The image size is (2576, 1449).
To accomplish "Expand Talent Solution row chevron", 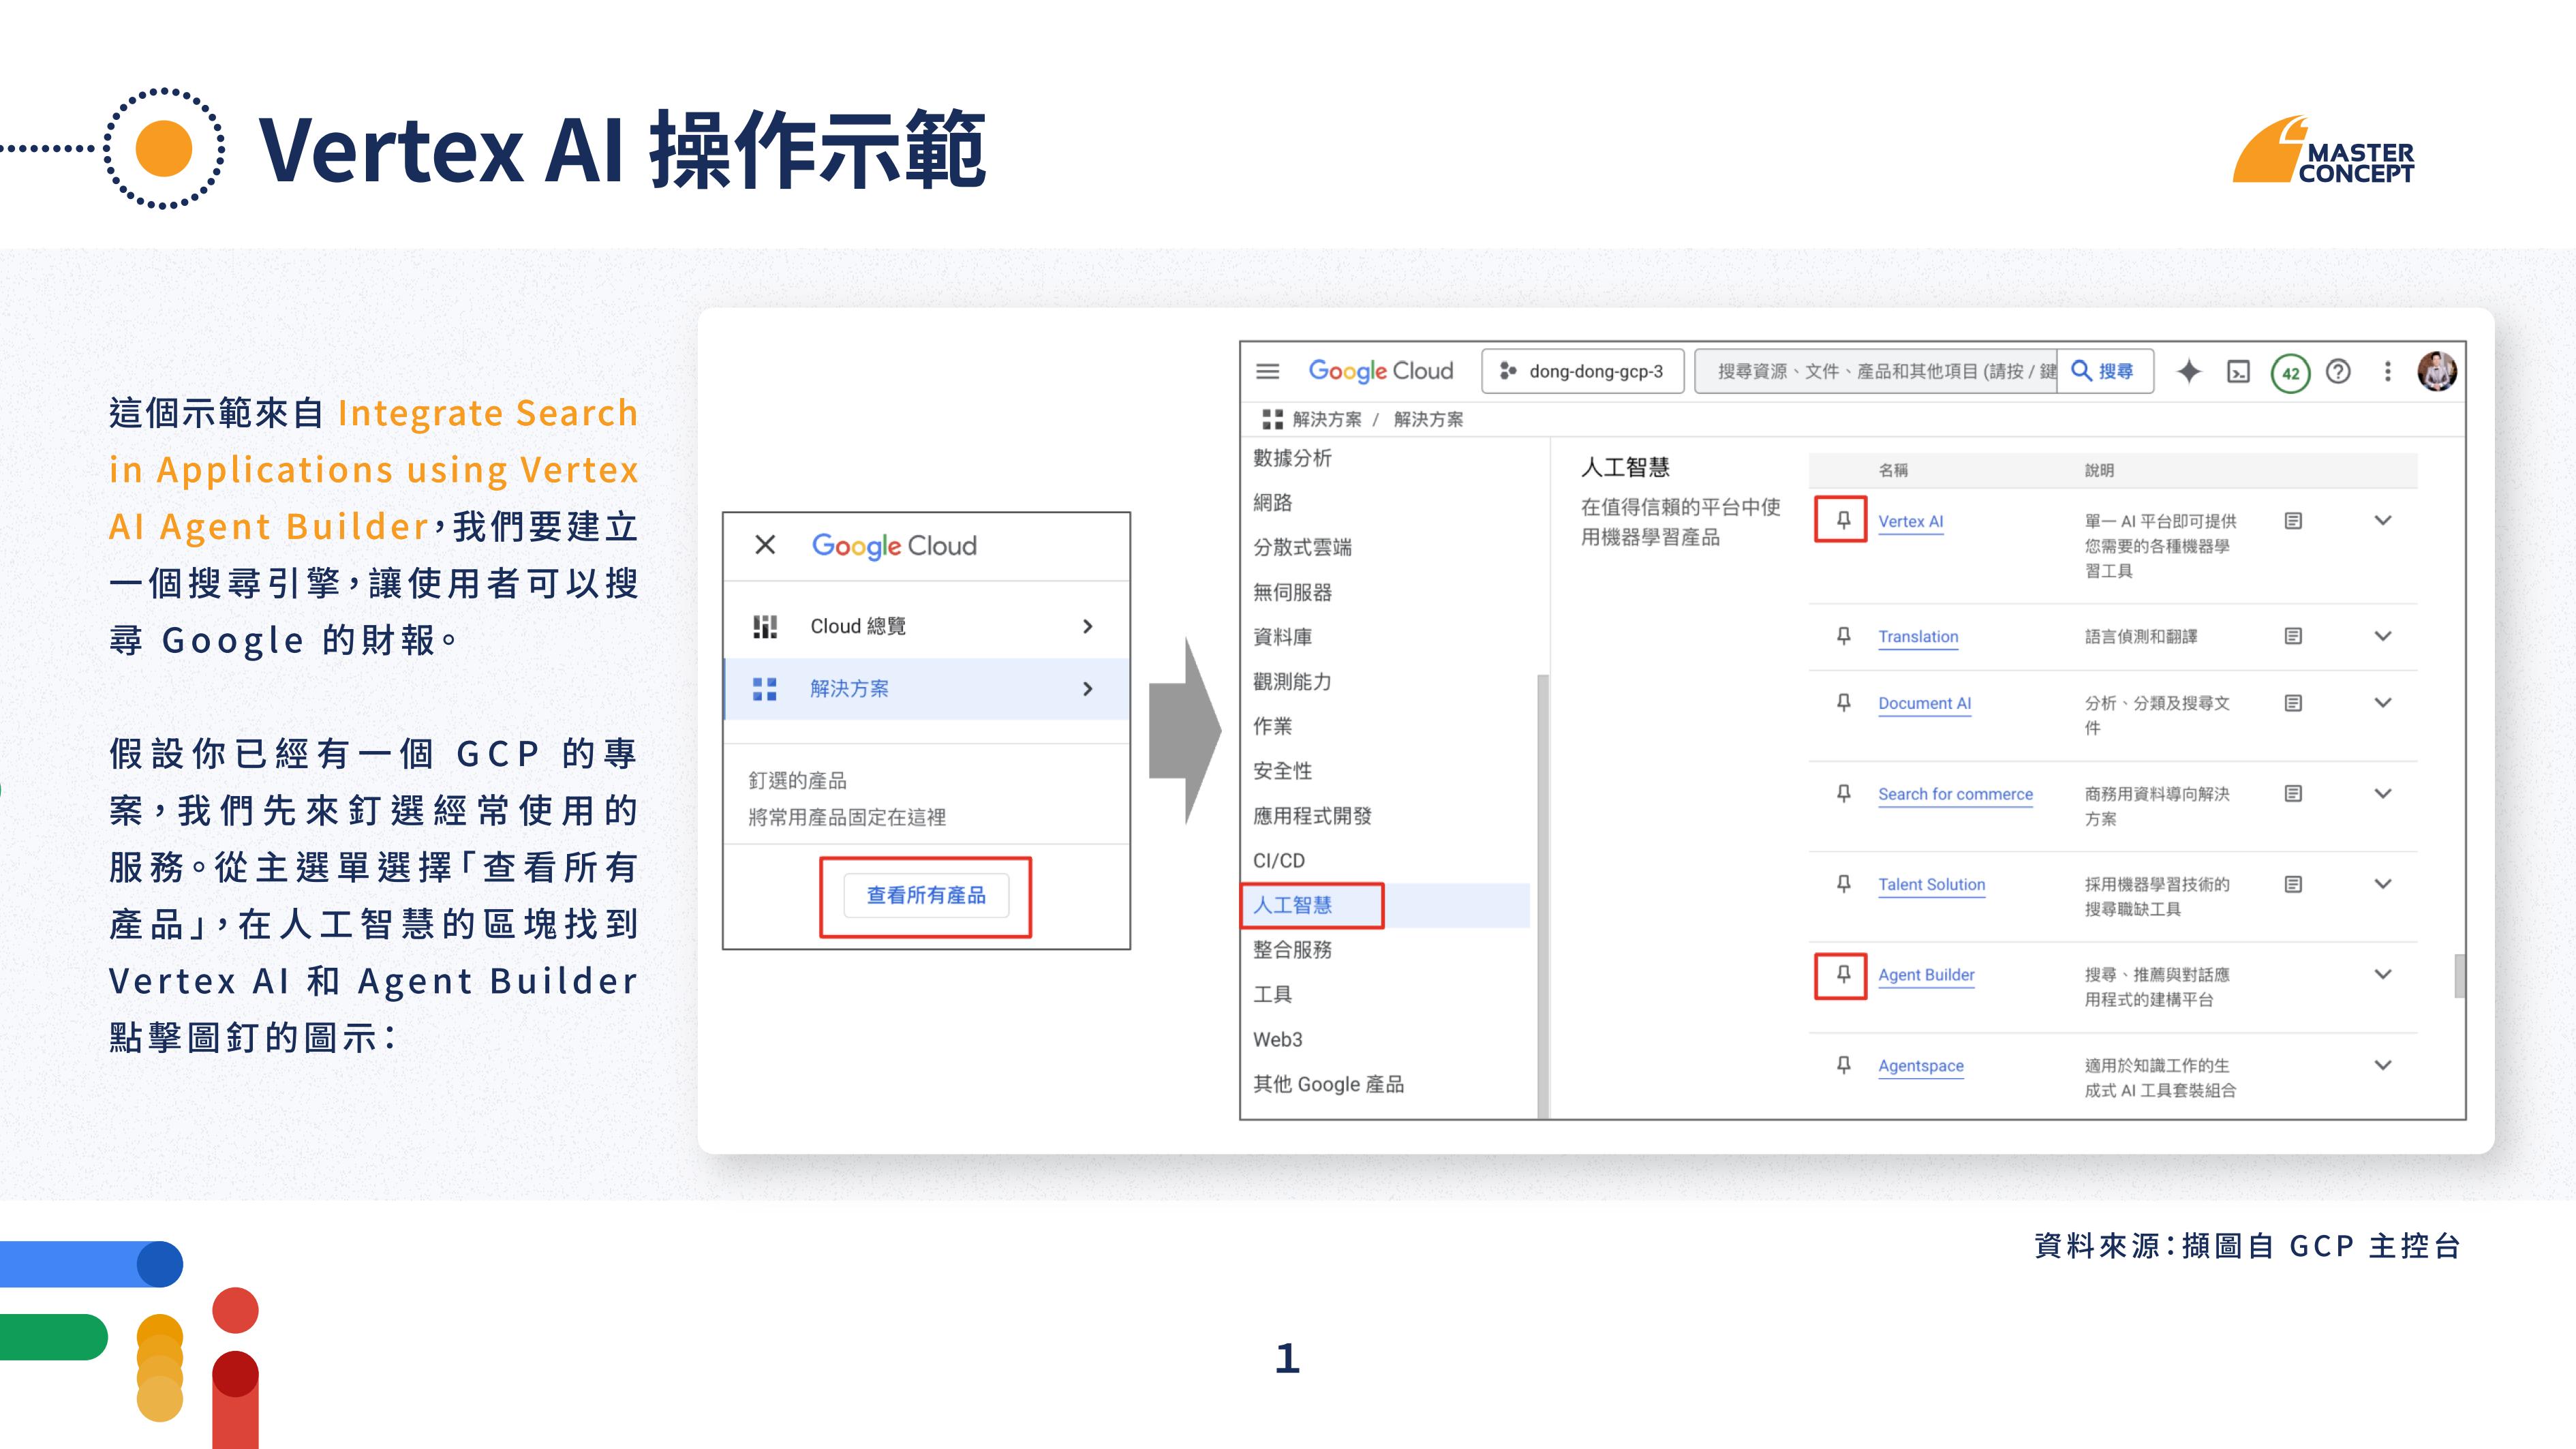I will 2383,884.
